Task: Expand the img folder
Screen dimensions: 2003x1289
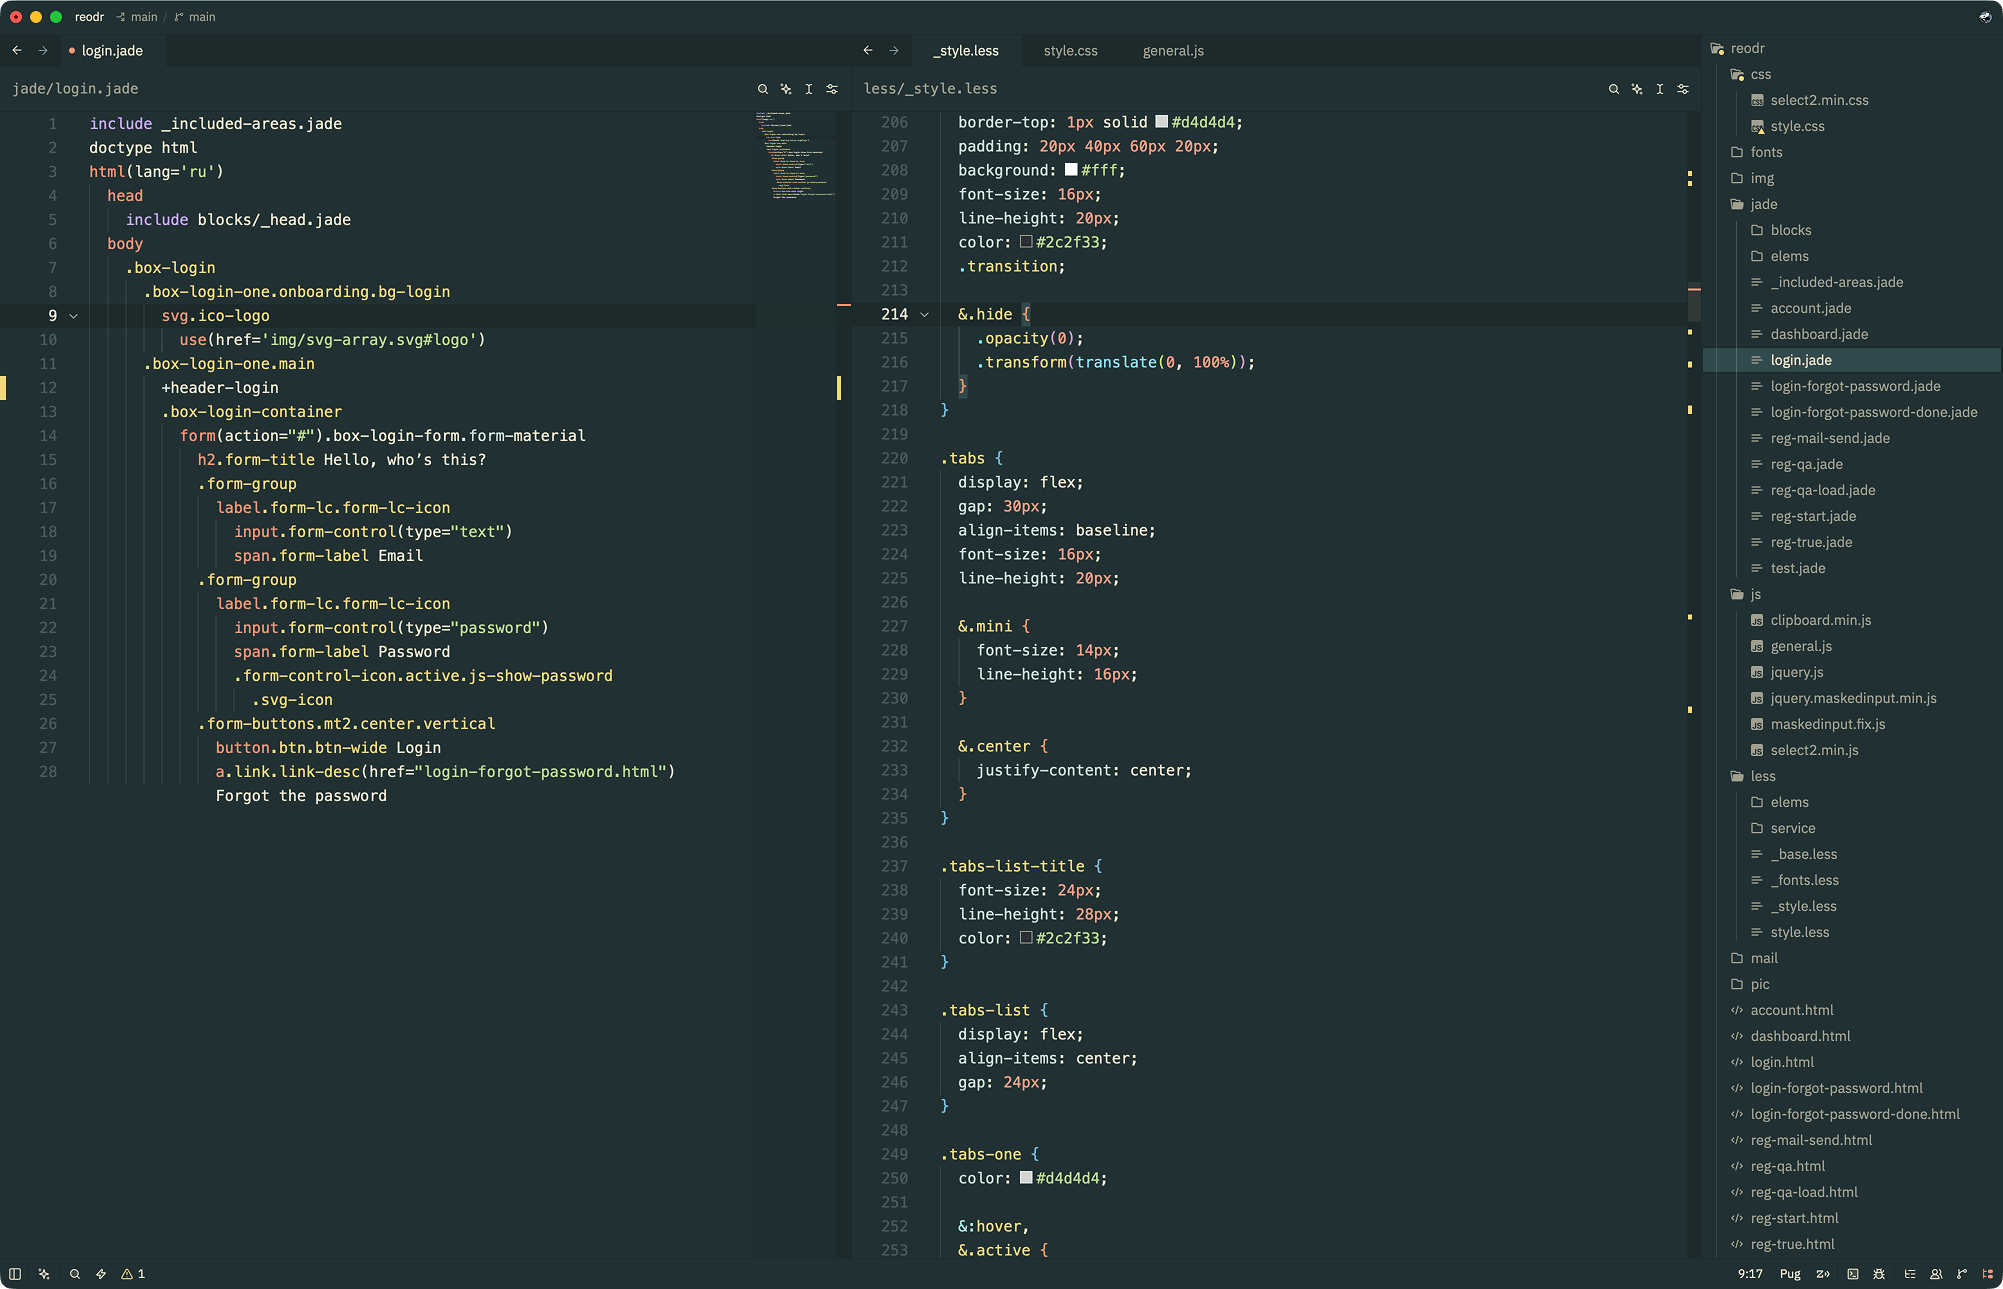Action: (1753, 178)
